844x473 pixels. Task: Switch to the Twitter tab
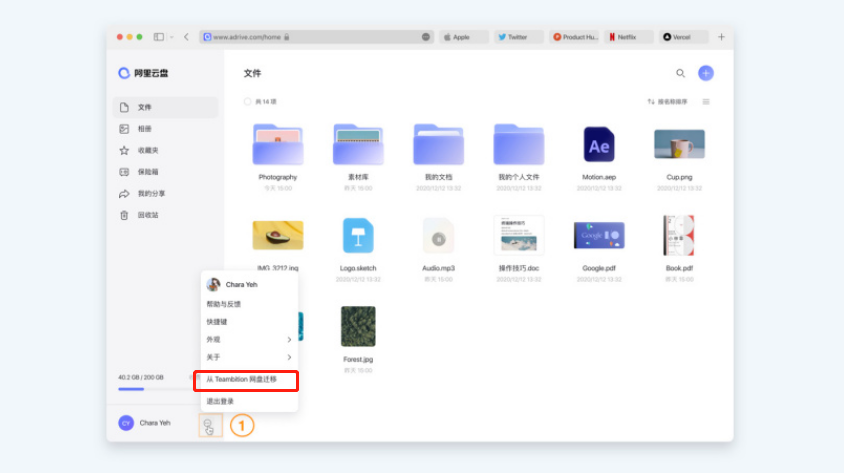(519, 37)
